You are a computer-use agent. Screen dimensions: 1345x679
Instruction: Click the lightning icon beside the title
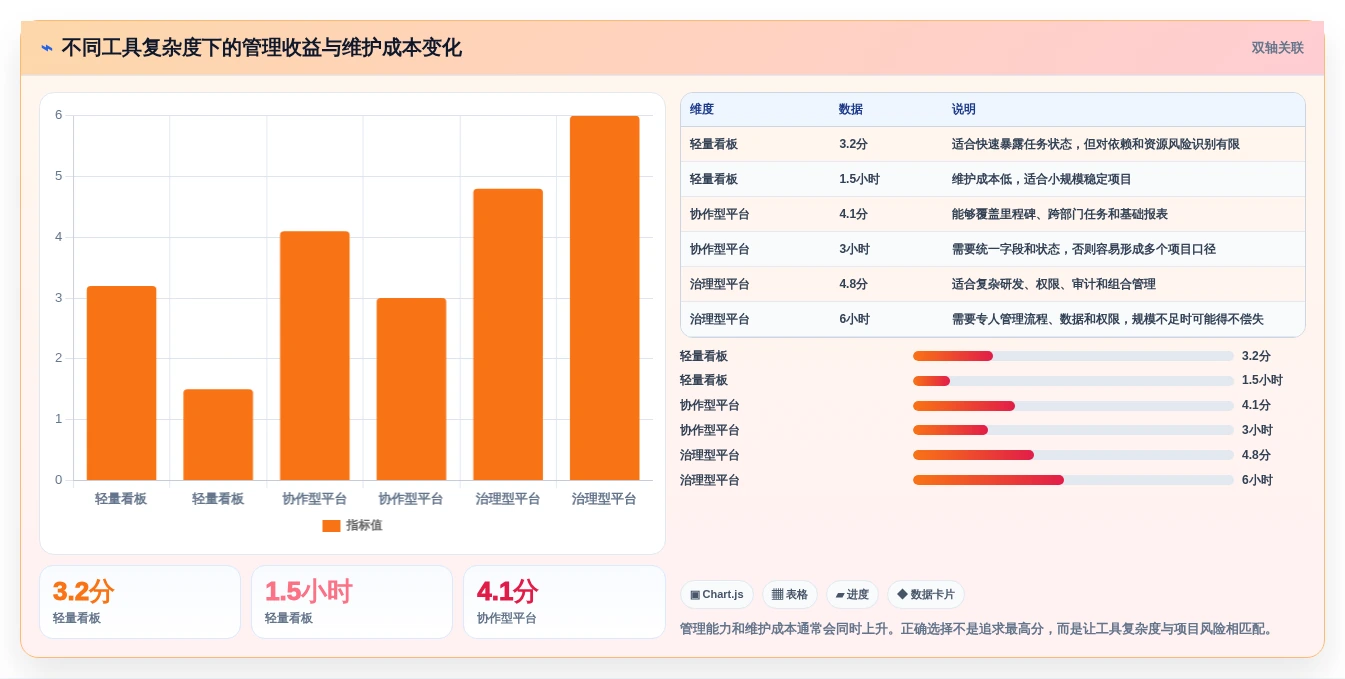[46, 48]
